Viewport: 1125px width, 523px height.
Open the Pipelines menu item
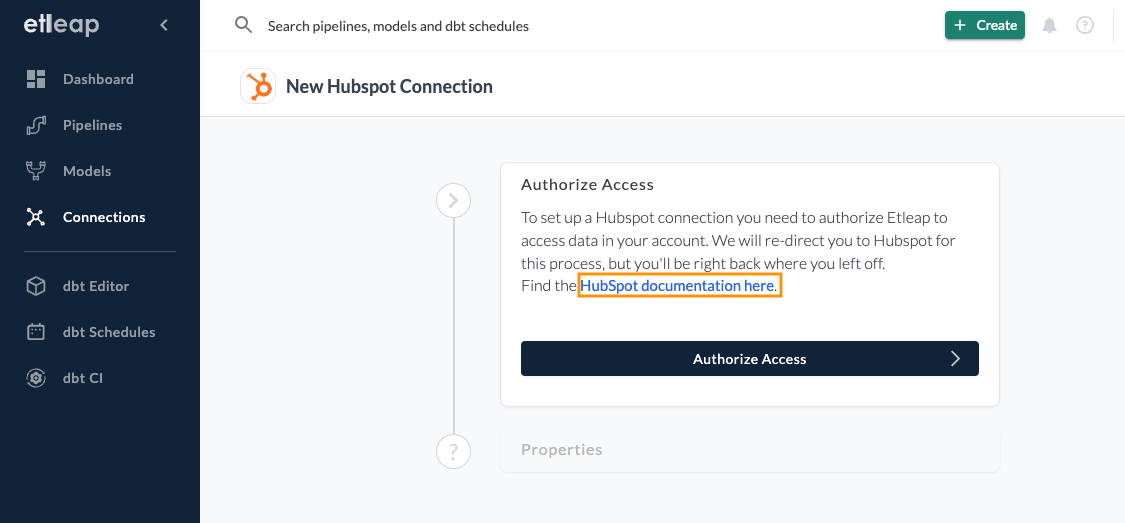(x=92, y=125)
